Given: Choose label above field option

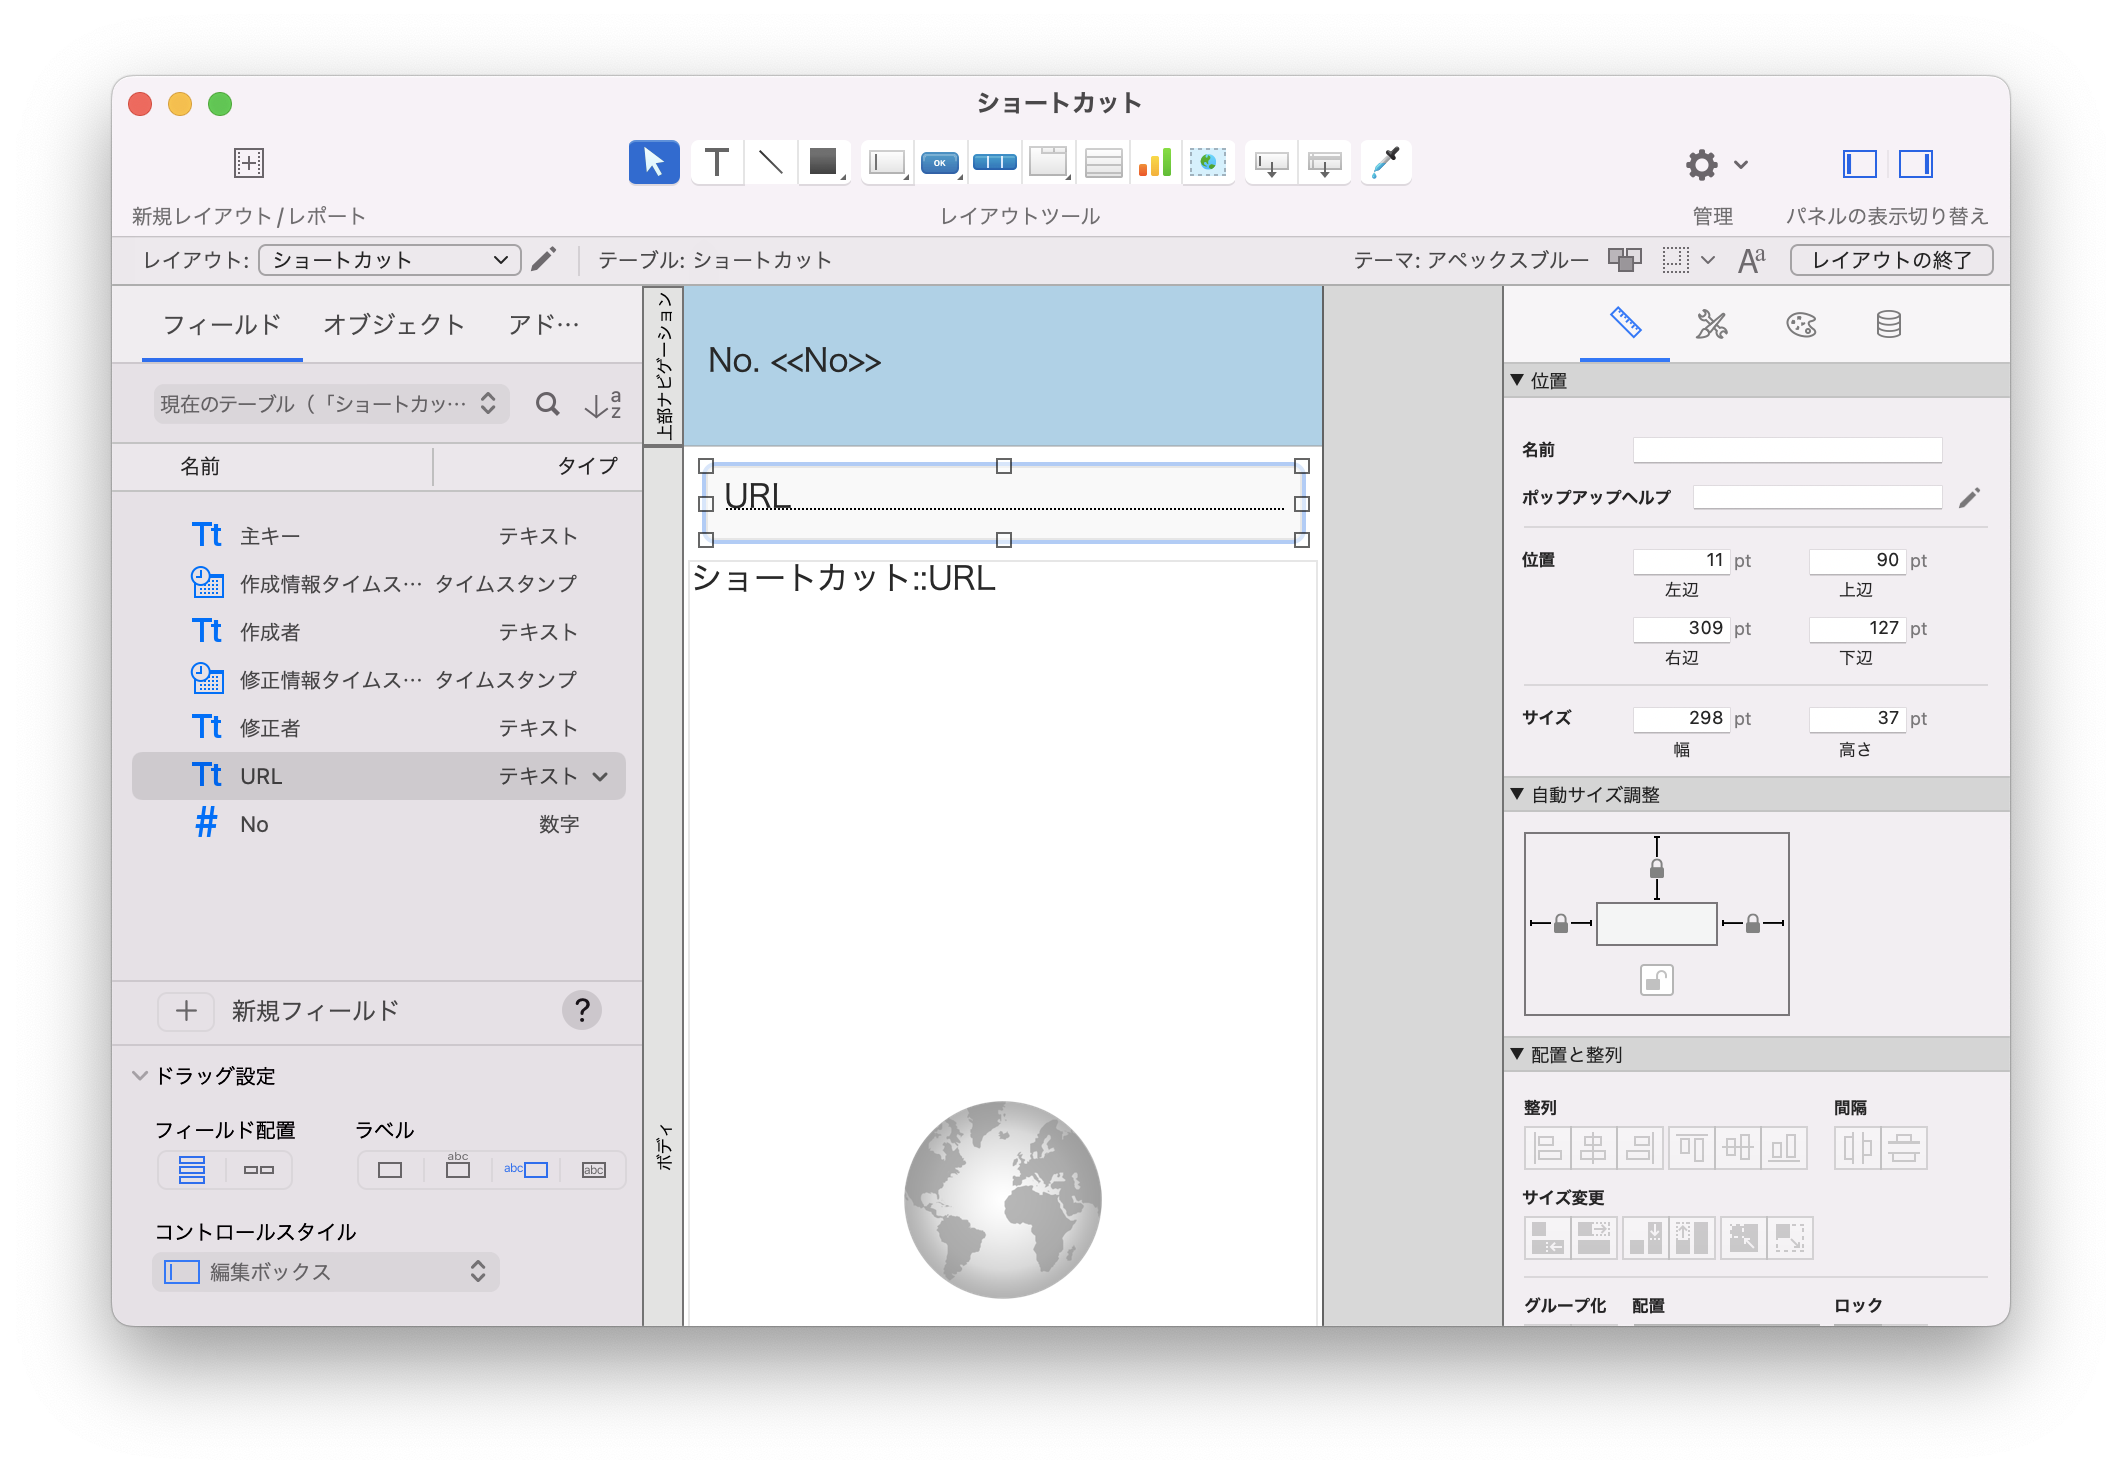Looking at the screenshot, I should (458, 1170).
